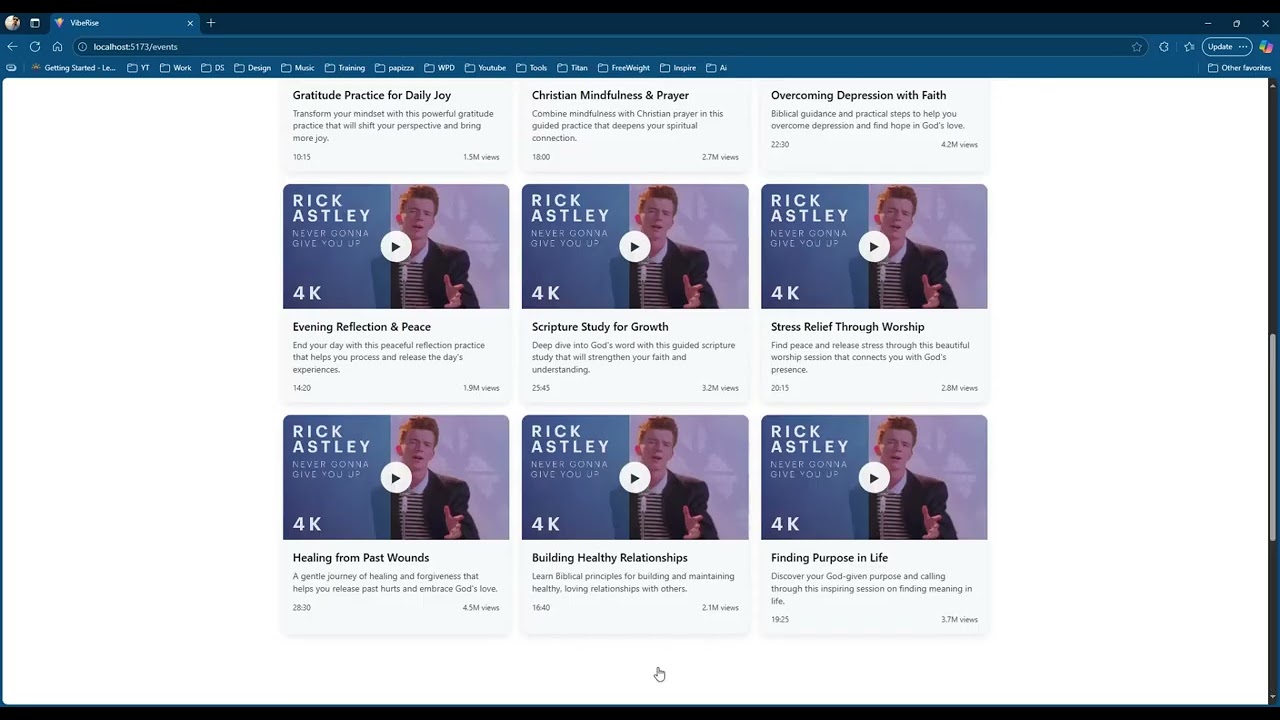Click the 22:30 duration label
Screen dimensions: 1280x720
tap(780, 145)
